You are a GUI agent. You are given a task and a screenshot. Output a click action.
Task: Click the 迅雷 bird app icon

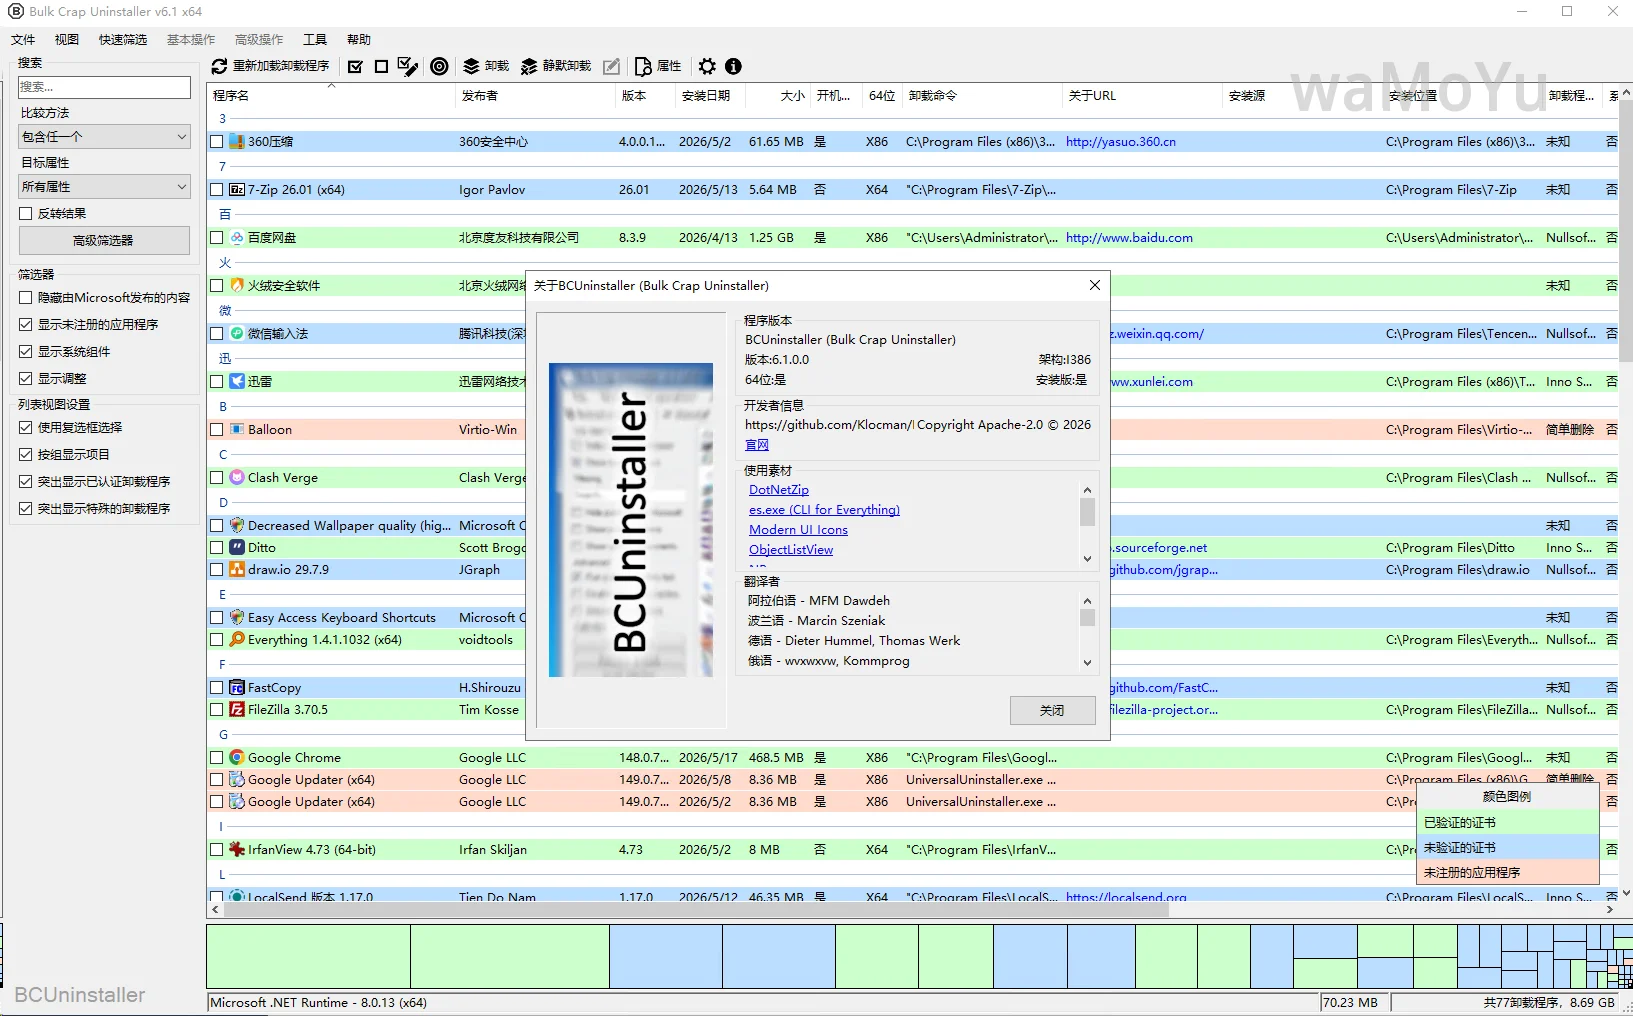237,382
